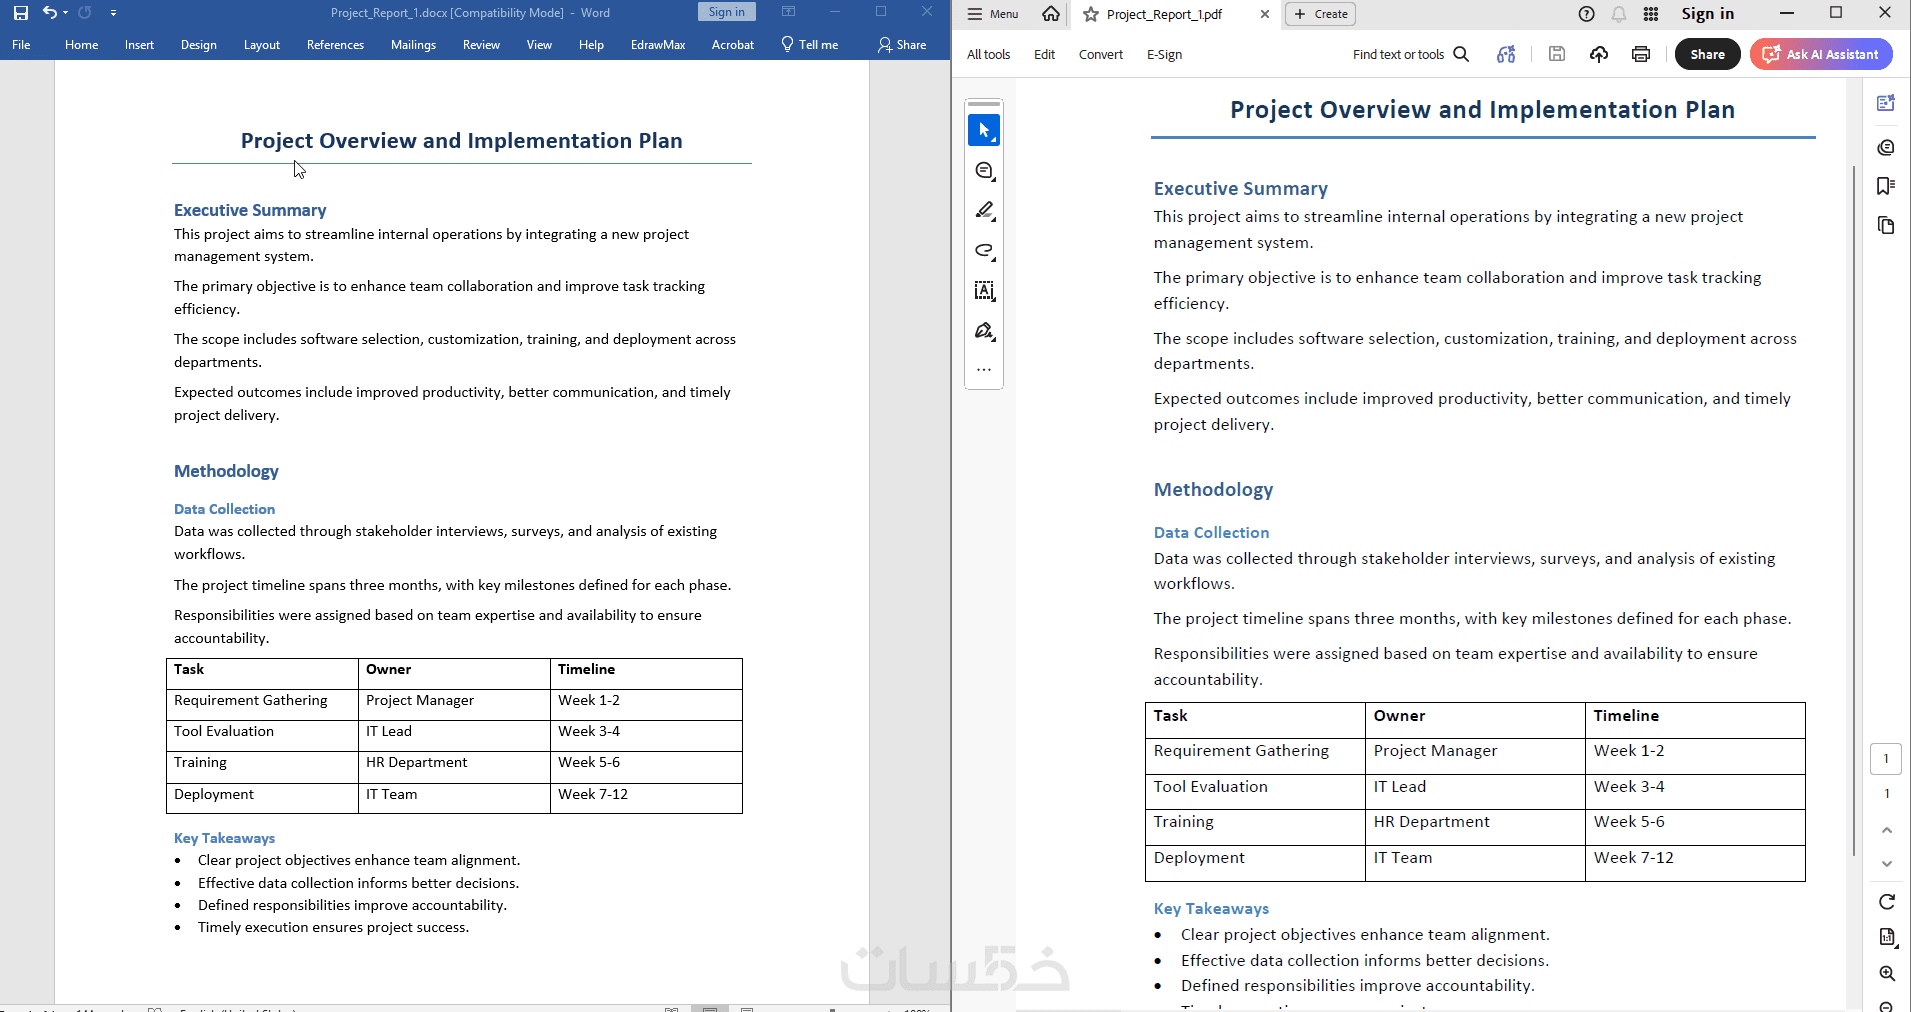Open the Adobe apps grid icon
The height and width of the screenshot is (1012, 1911).
(1651, 14)
